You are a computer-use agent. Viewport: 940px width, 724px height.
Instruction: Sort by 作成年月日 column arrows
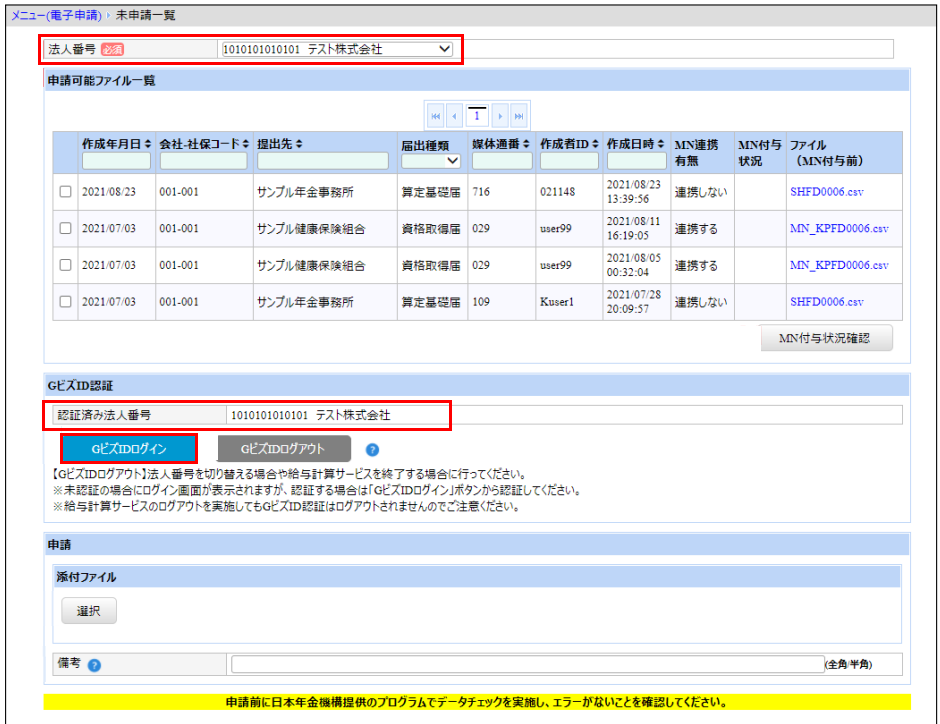point(147,144)
